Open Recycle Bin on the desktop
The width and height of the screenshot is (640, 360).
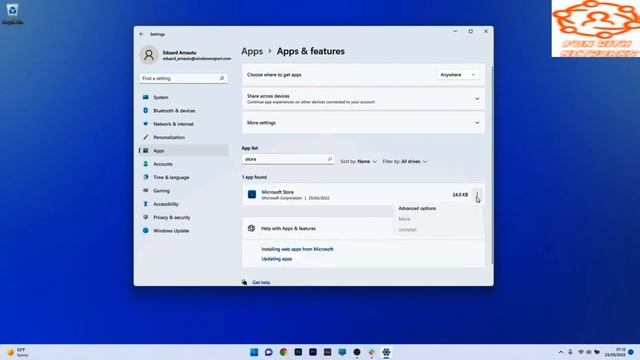(12, 13)
